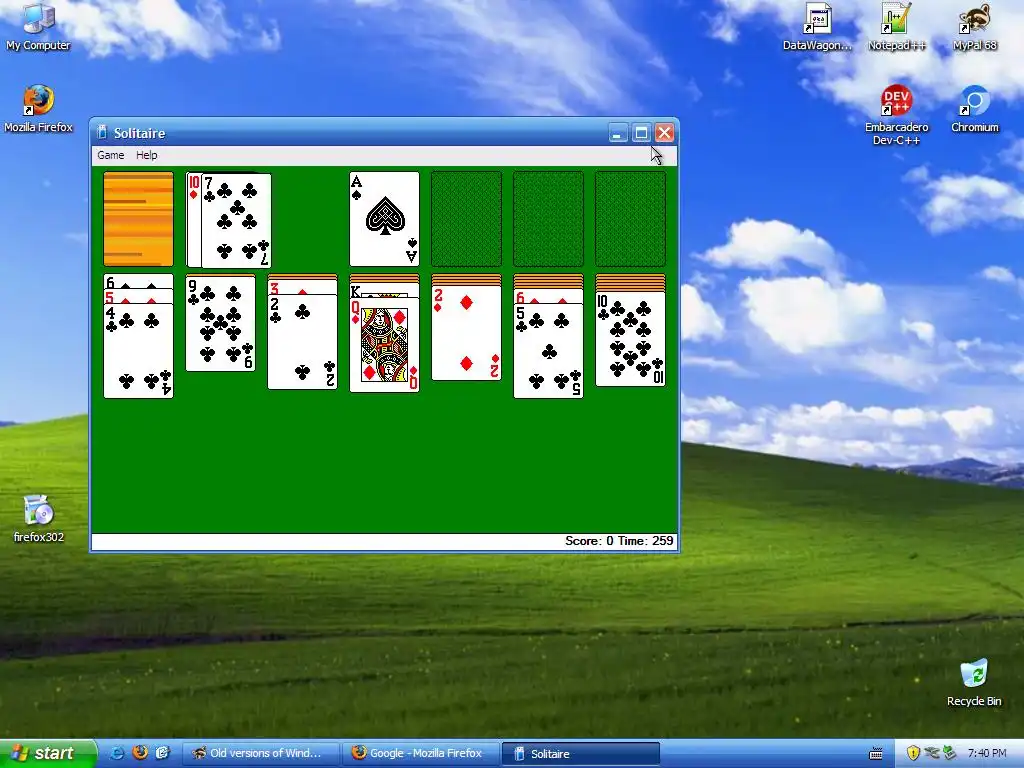Click the Score and Time status text
Image resolution: width=1024 pixels, height=768 pixels.
[x=618, y=541]
